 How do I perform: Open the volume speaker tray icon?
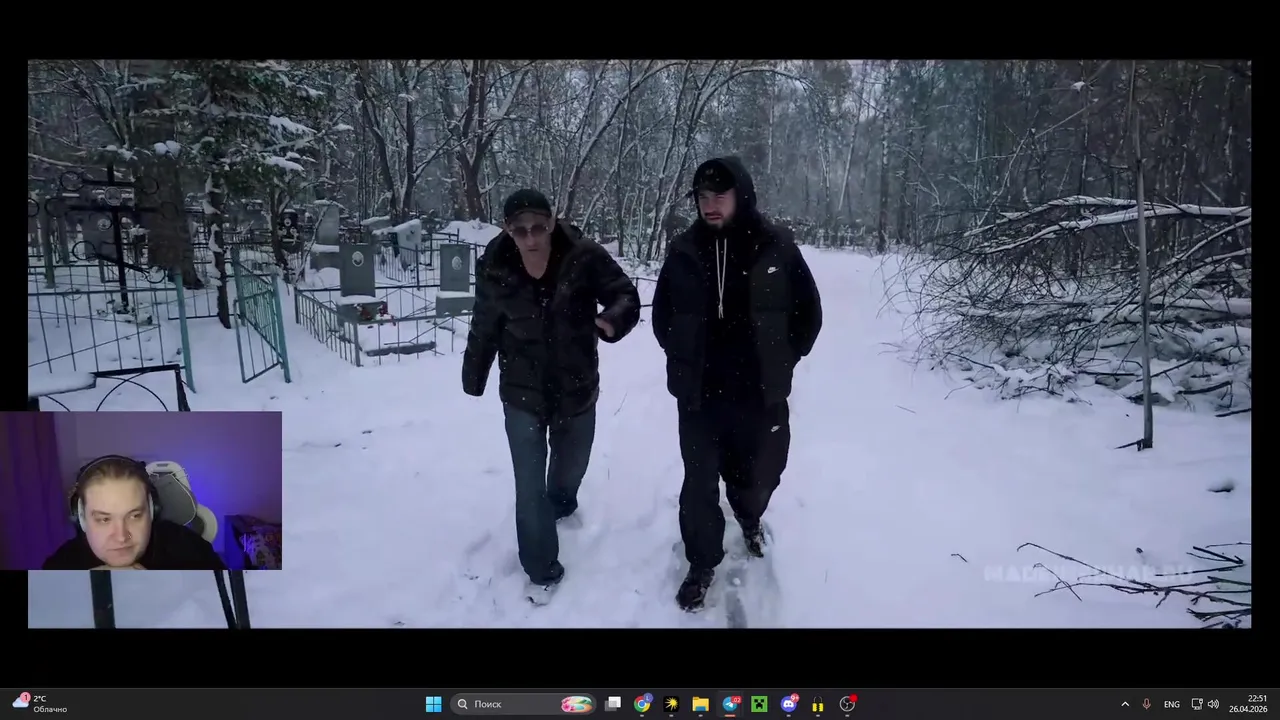(1213, 704)
